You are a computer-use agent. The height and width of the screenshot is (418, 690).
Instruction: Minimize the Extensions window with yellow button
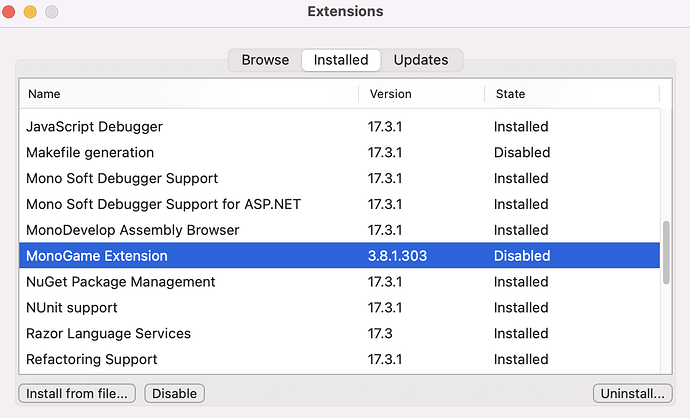point(30,11)
